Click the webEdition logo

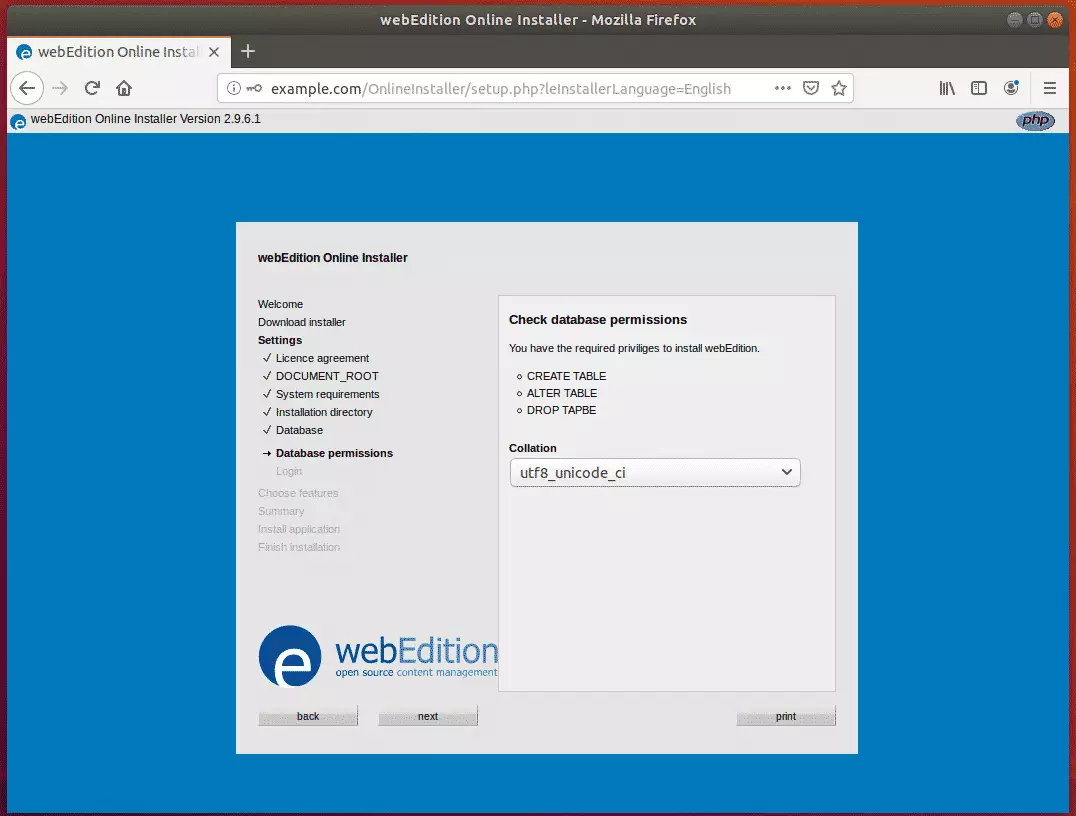378,655
